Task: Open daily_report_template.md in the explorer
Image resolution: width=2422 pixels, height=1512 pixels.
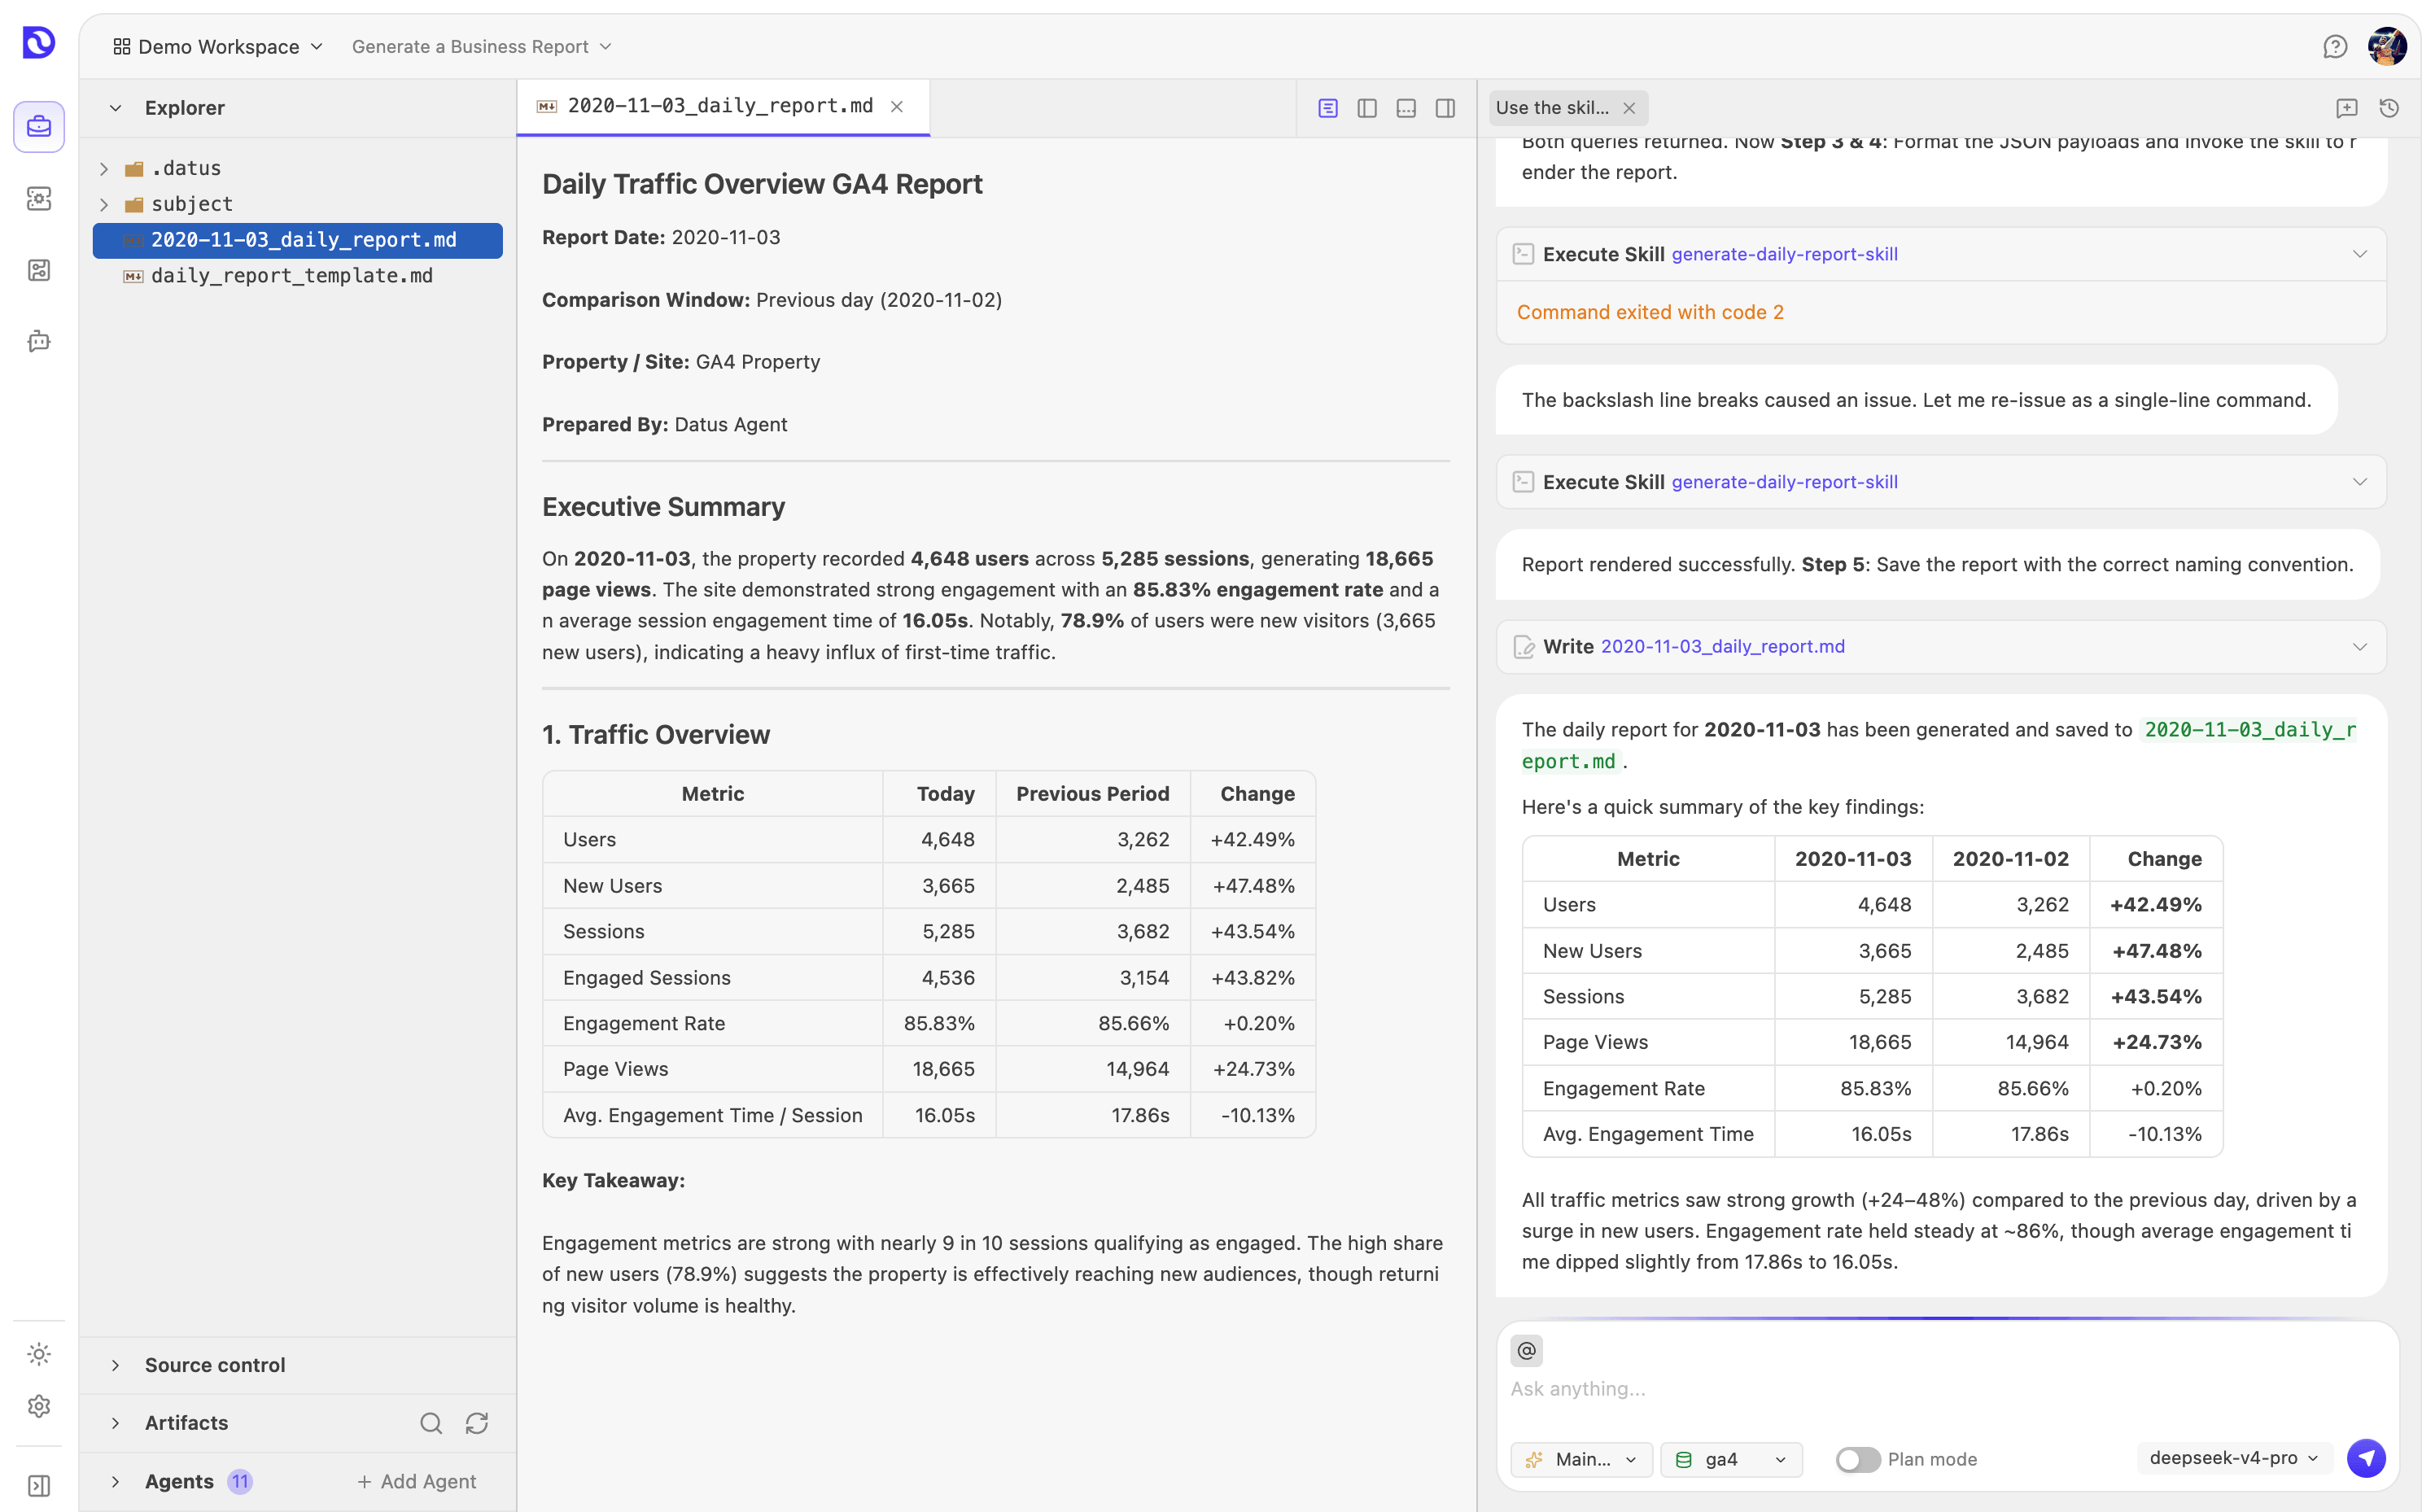Action: coord(292,275)
